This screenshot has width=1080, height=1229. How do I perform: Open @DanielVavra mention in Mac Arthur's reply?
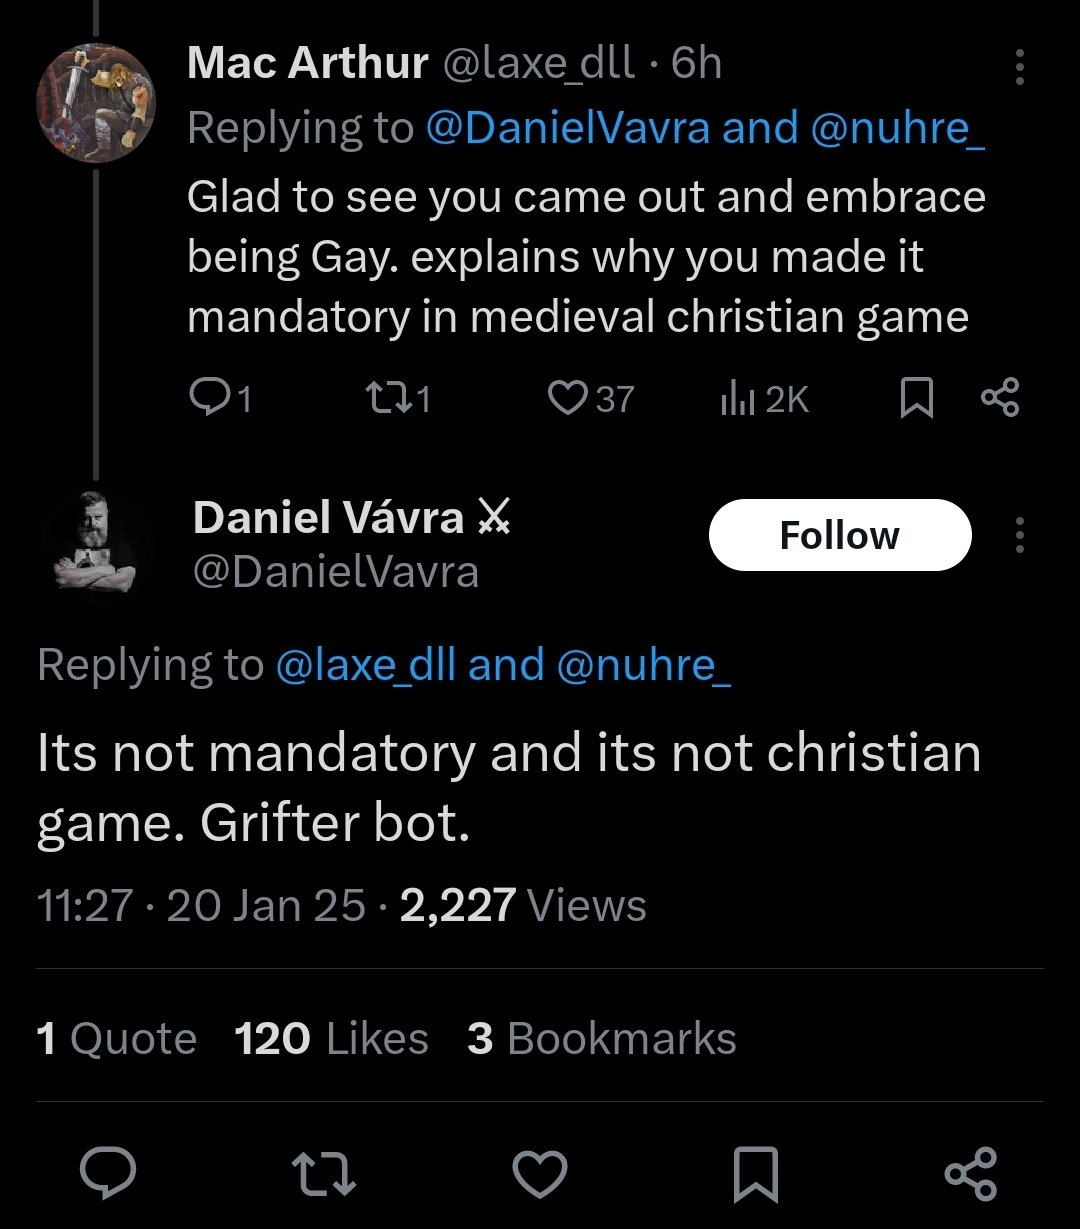tap(568, 128)
